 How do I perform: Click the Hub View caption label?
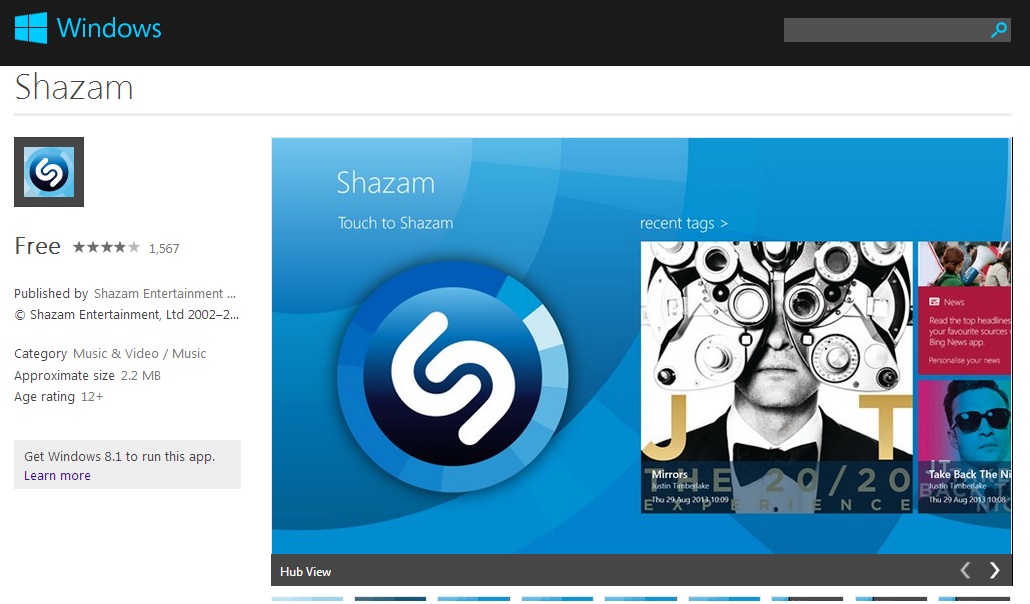(x=305, y=572)
